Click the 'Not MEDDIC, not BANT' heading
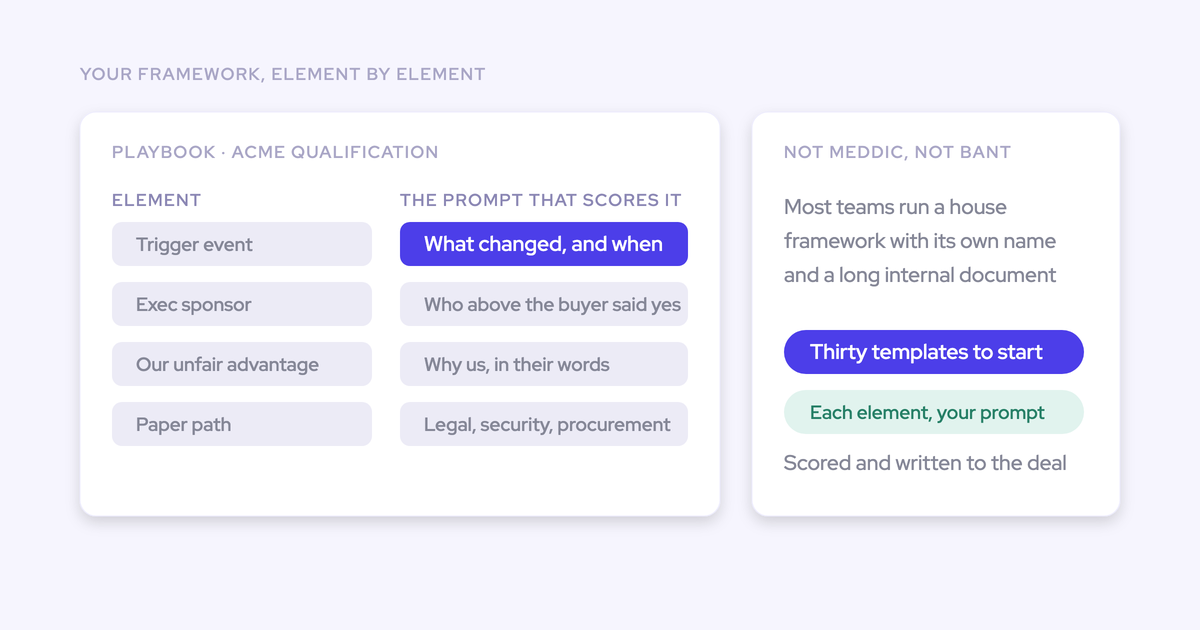Viewport: 1200px width, 630px height. (897, 152)
